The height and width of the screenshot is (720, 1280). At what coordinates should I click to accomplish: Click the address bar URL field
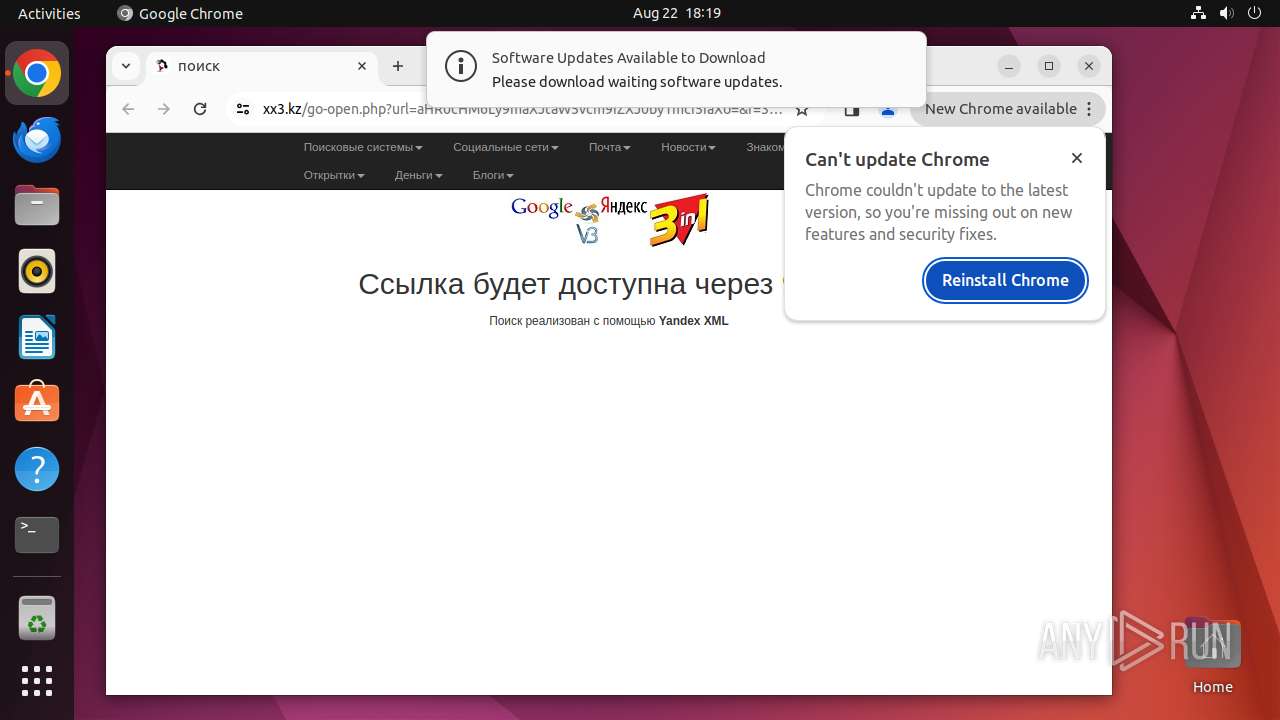coord(522,109)
